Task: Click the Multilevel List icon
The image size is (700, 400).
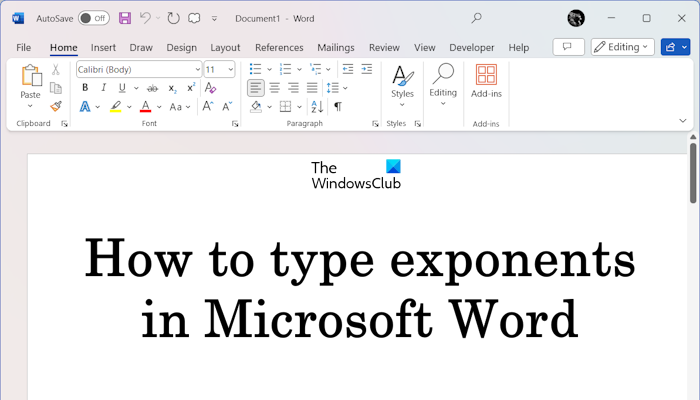Action: click(x=316, y=69)
